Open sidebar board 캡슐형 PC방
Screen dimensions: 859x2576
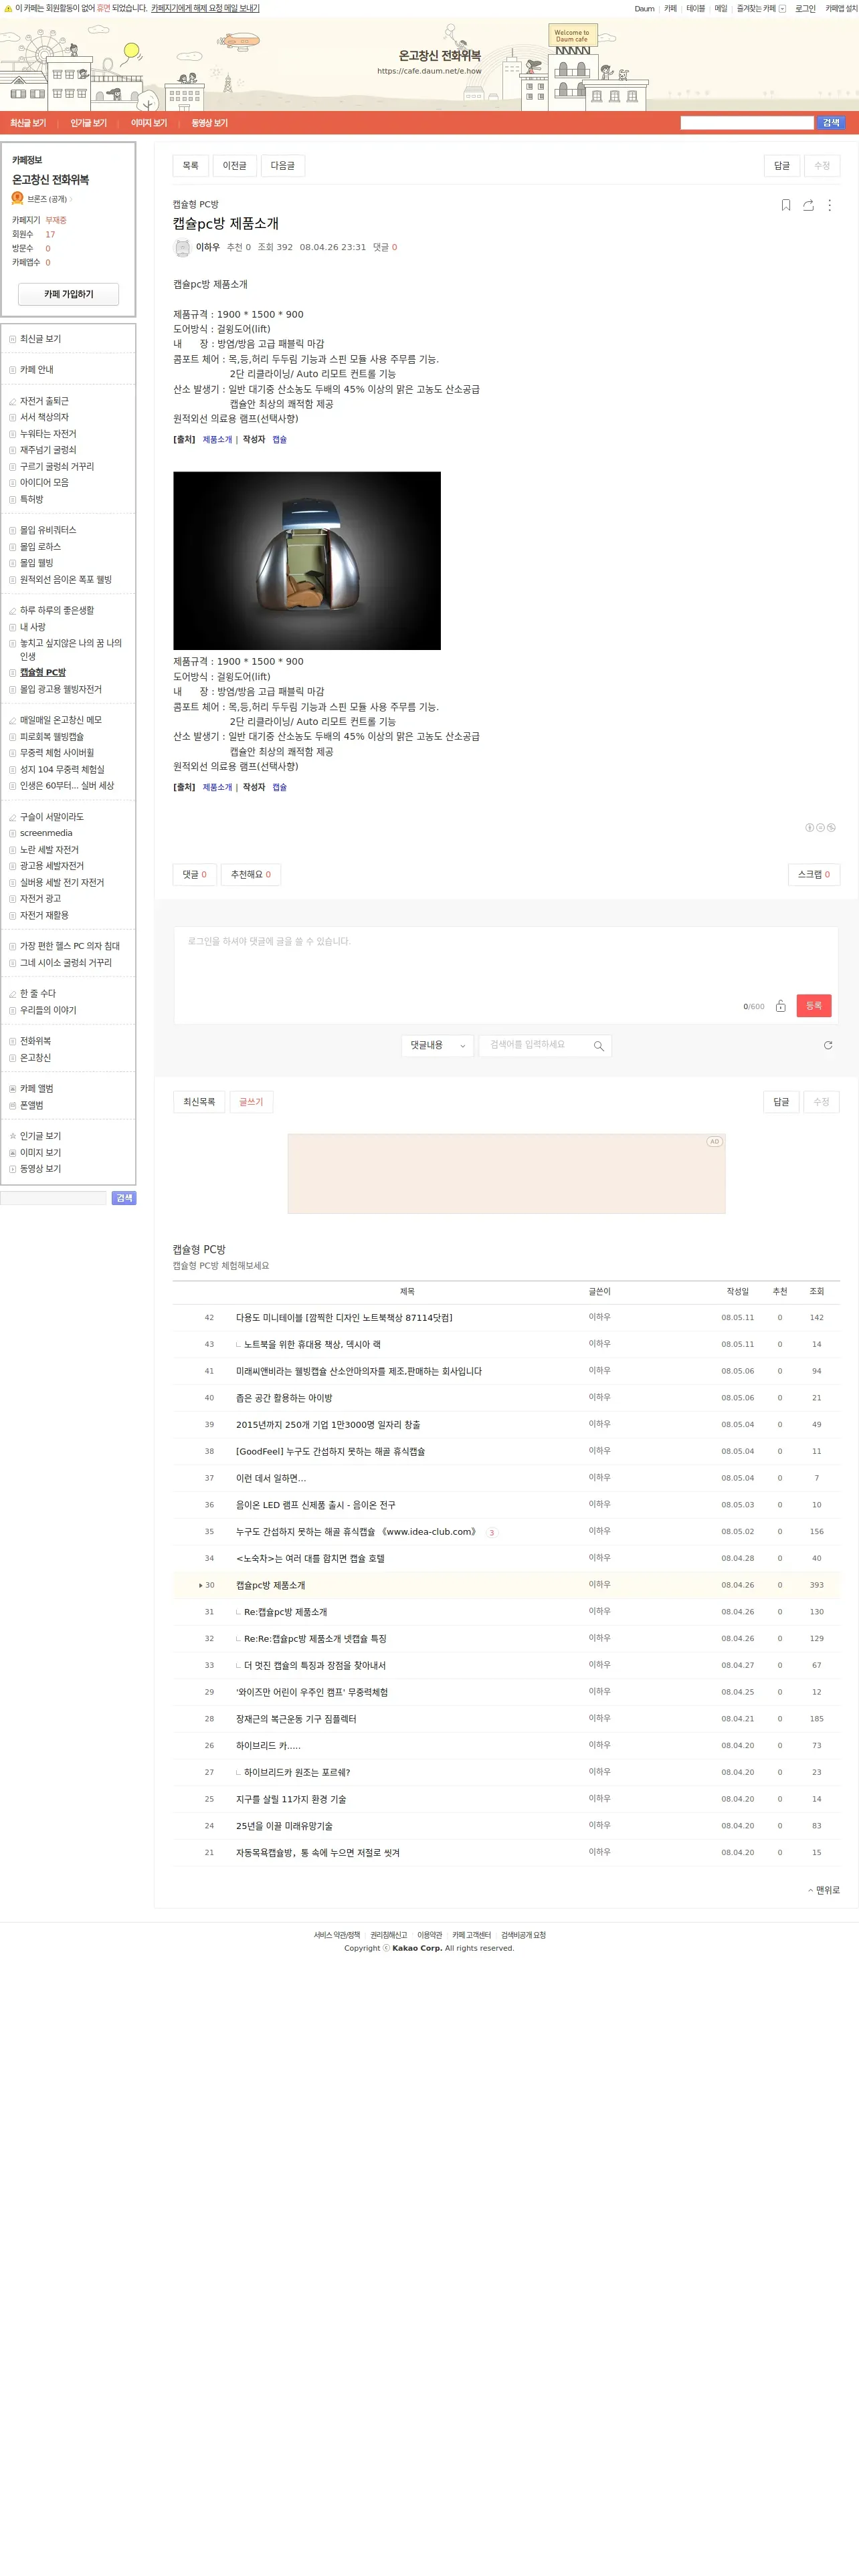tap(43, 673)
